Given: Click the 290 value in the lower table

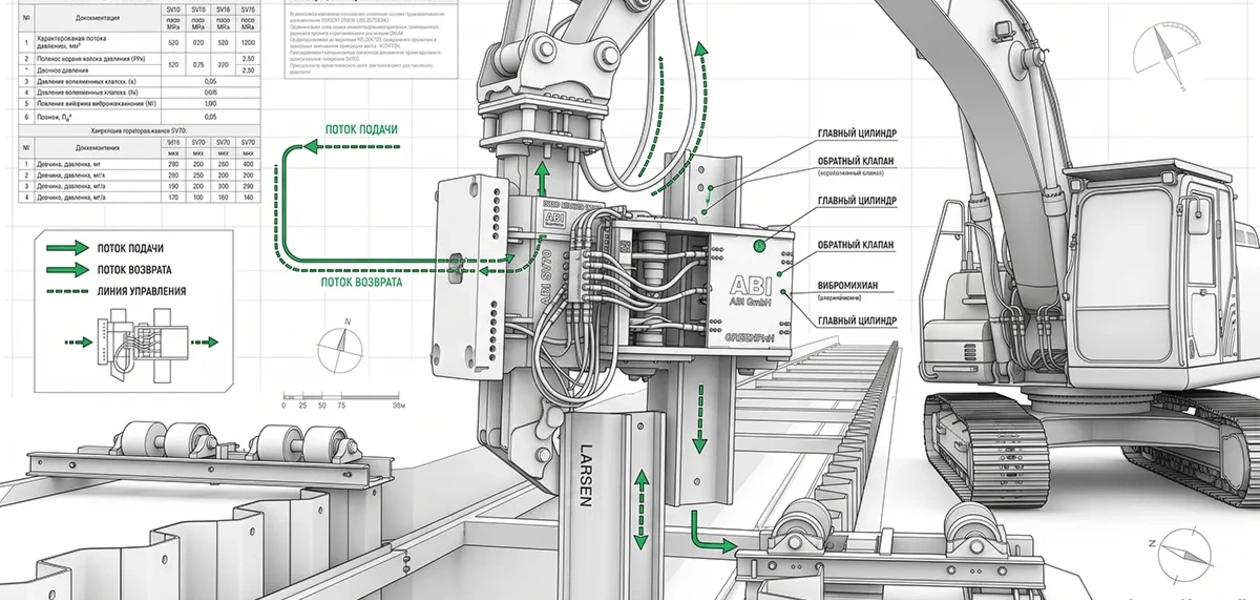Looking at the screenshot, I should (248, 186).
